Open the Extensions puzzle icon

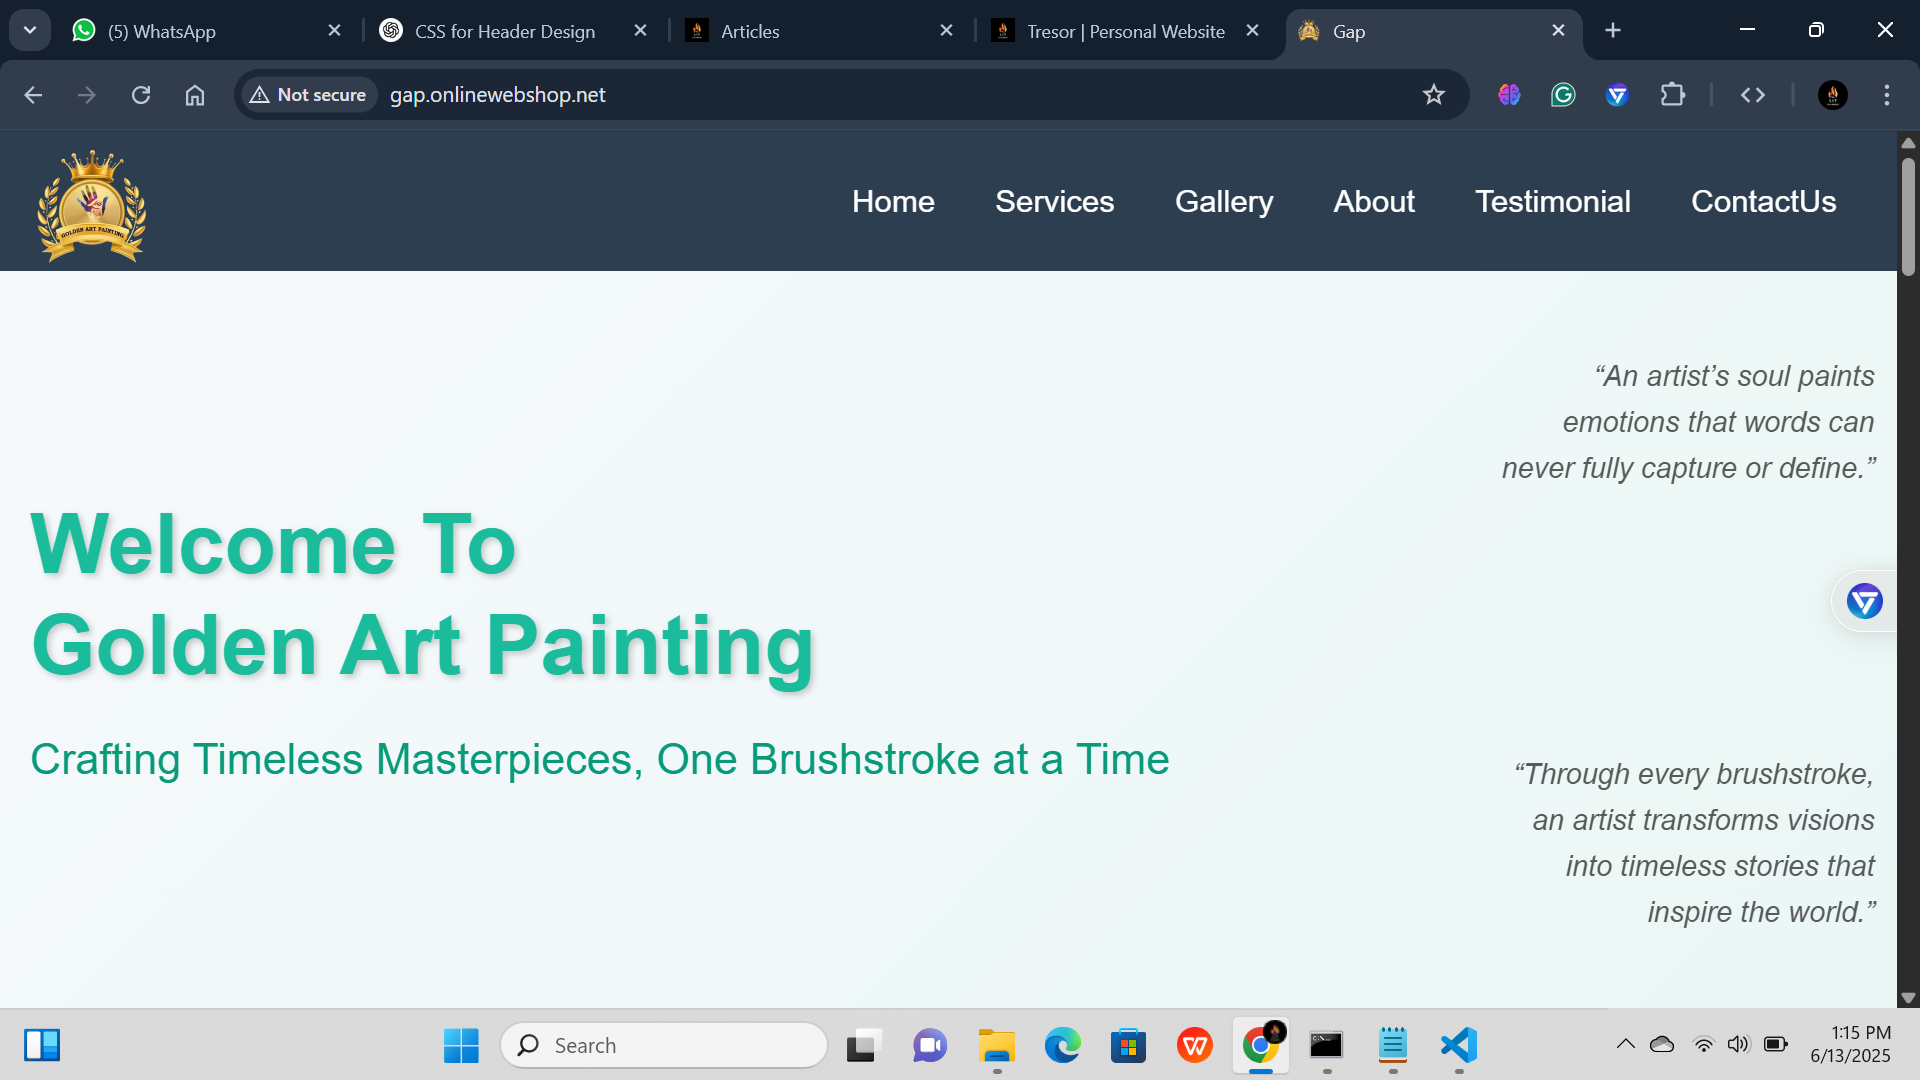point(1672,95)
